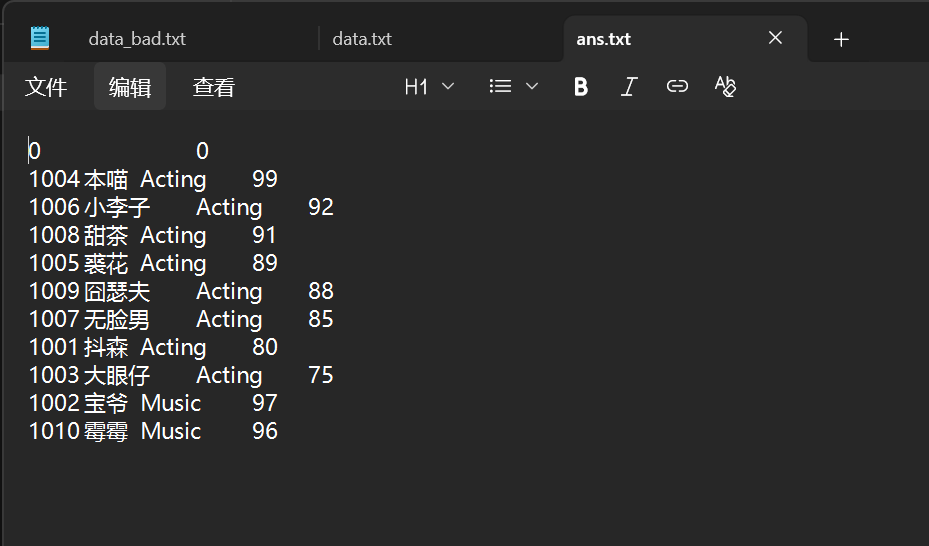Open the 查看 menu
This screenshot has height=546, width=929.
point(213,87)
